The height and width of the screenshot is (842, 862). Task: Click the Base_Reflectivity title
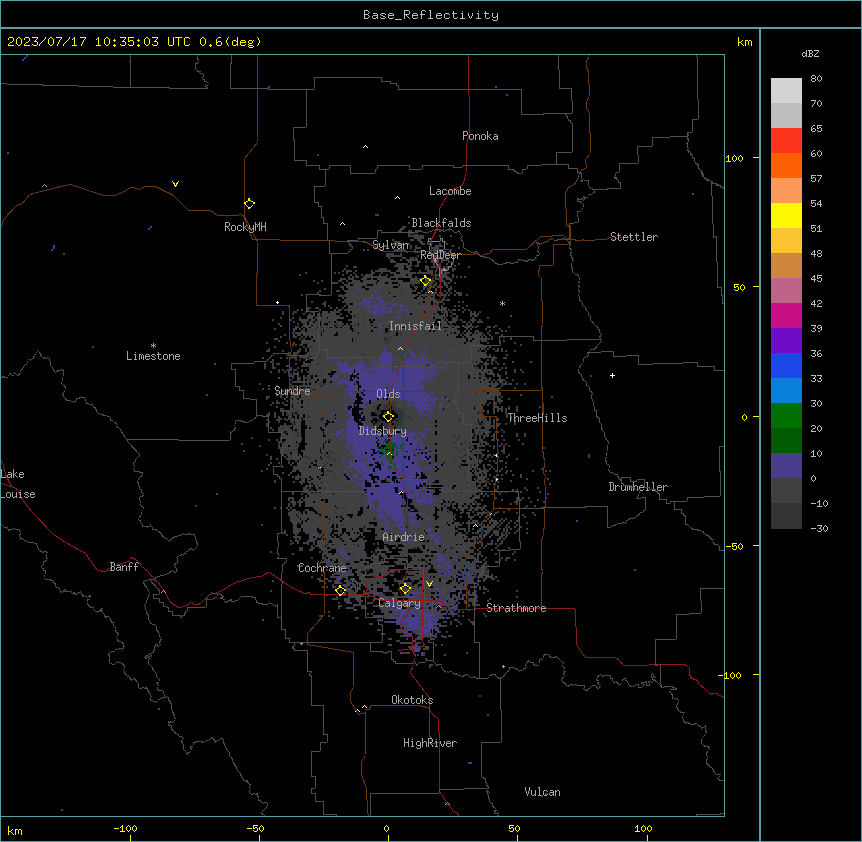tap(431, 15)
